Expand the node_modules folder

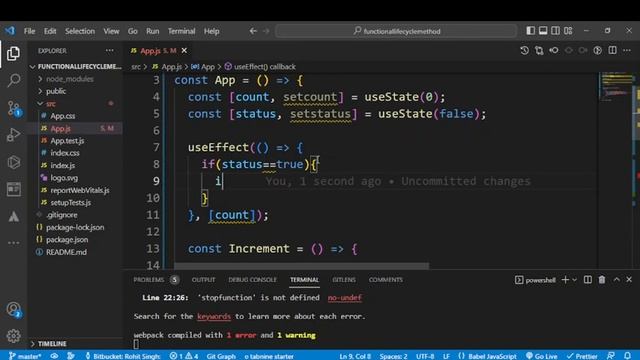coord(76,79)
